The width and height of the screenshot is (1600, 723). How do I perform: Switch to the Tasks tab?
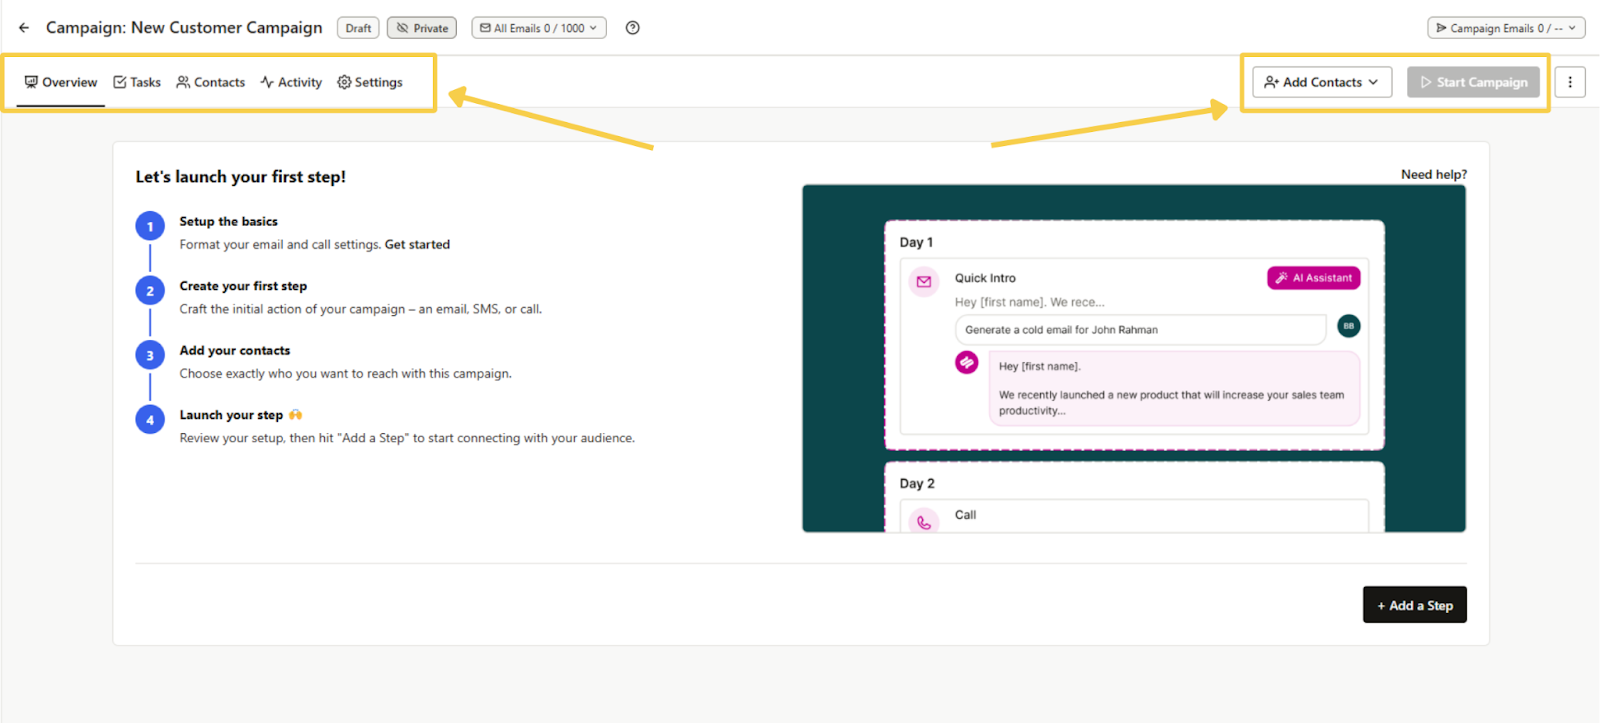point(137,82)
